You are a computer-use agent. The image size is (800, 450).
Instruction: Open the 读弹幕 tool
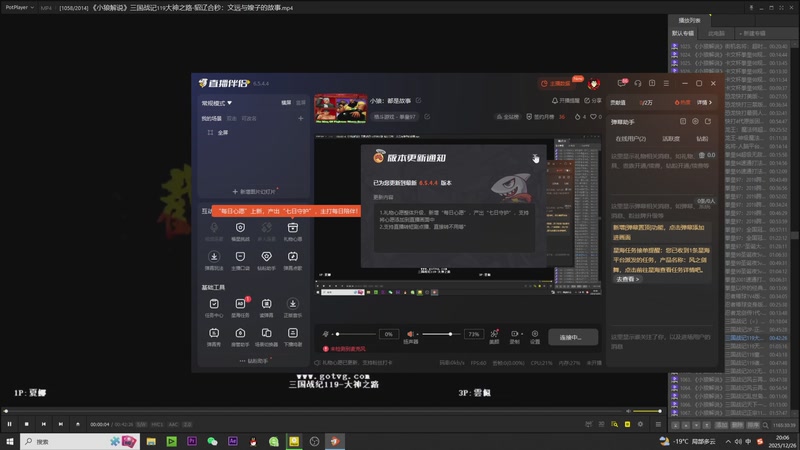click(266, 307)
